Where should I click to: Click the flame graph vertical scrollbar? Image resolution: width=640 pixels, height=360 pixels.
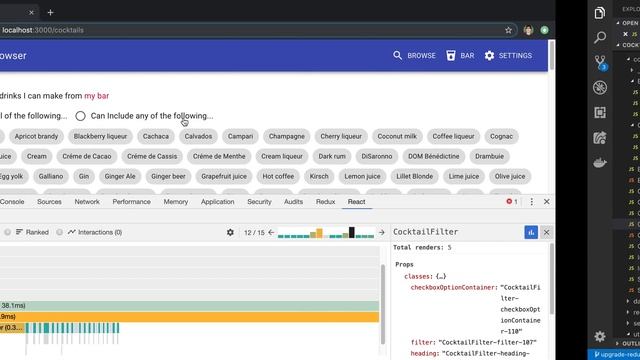tap(383, 304)
